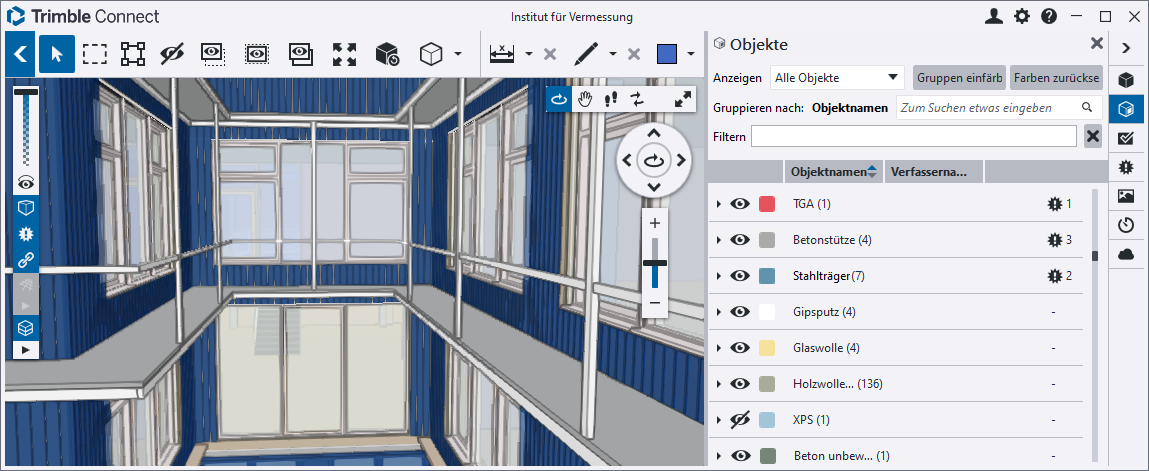Click the 'Farben zurückse' button
1149x471 pixels.
pyautogui.click(x=1056, y=78)
